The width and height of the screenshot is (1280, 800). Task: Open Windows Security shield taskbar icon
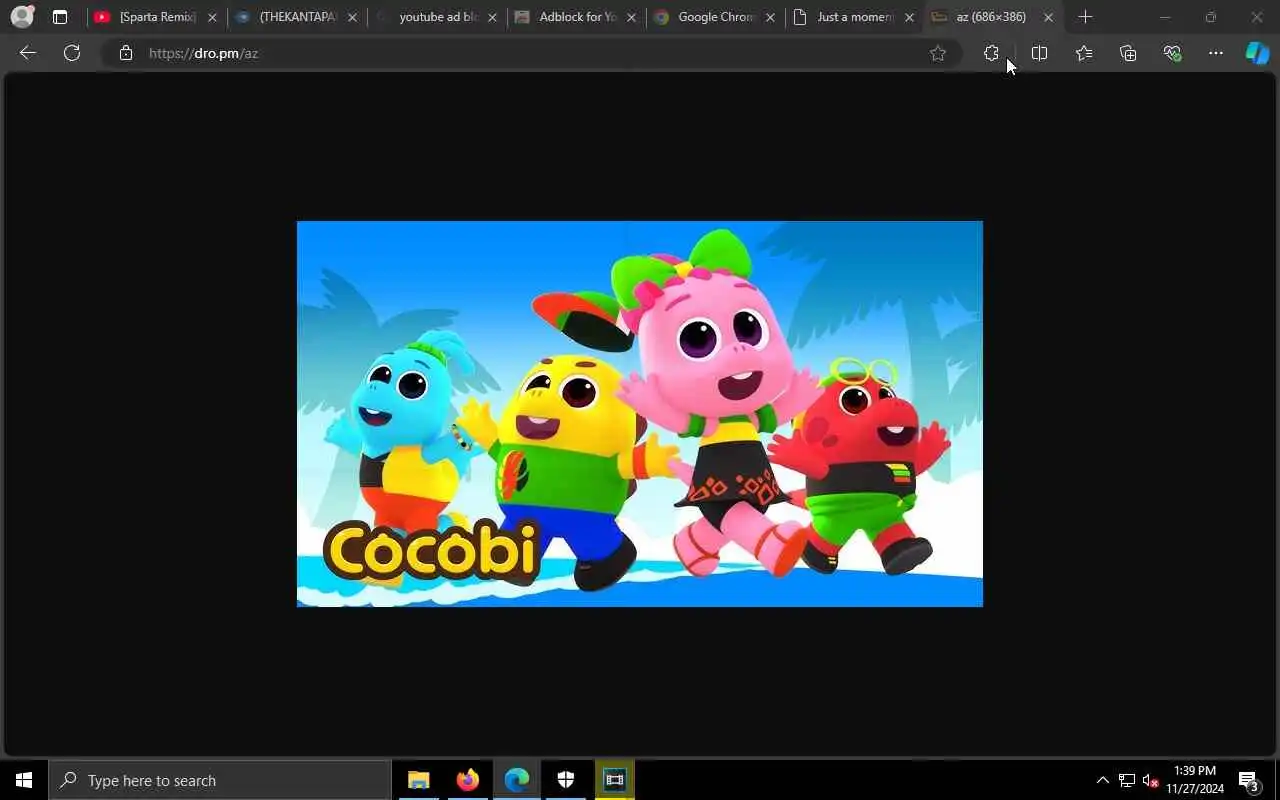[x=565, y=780]
